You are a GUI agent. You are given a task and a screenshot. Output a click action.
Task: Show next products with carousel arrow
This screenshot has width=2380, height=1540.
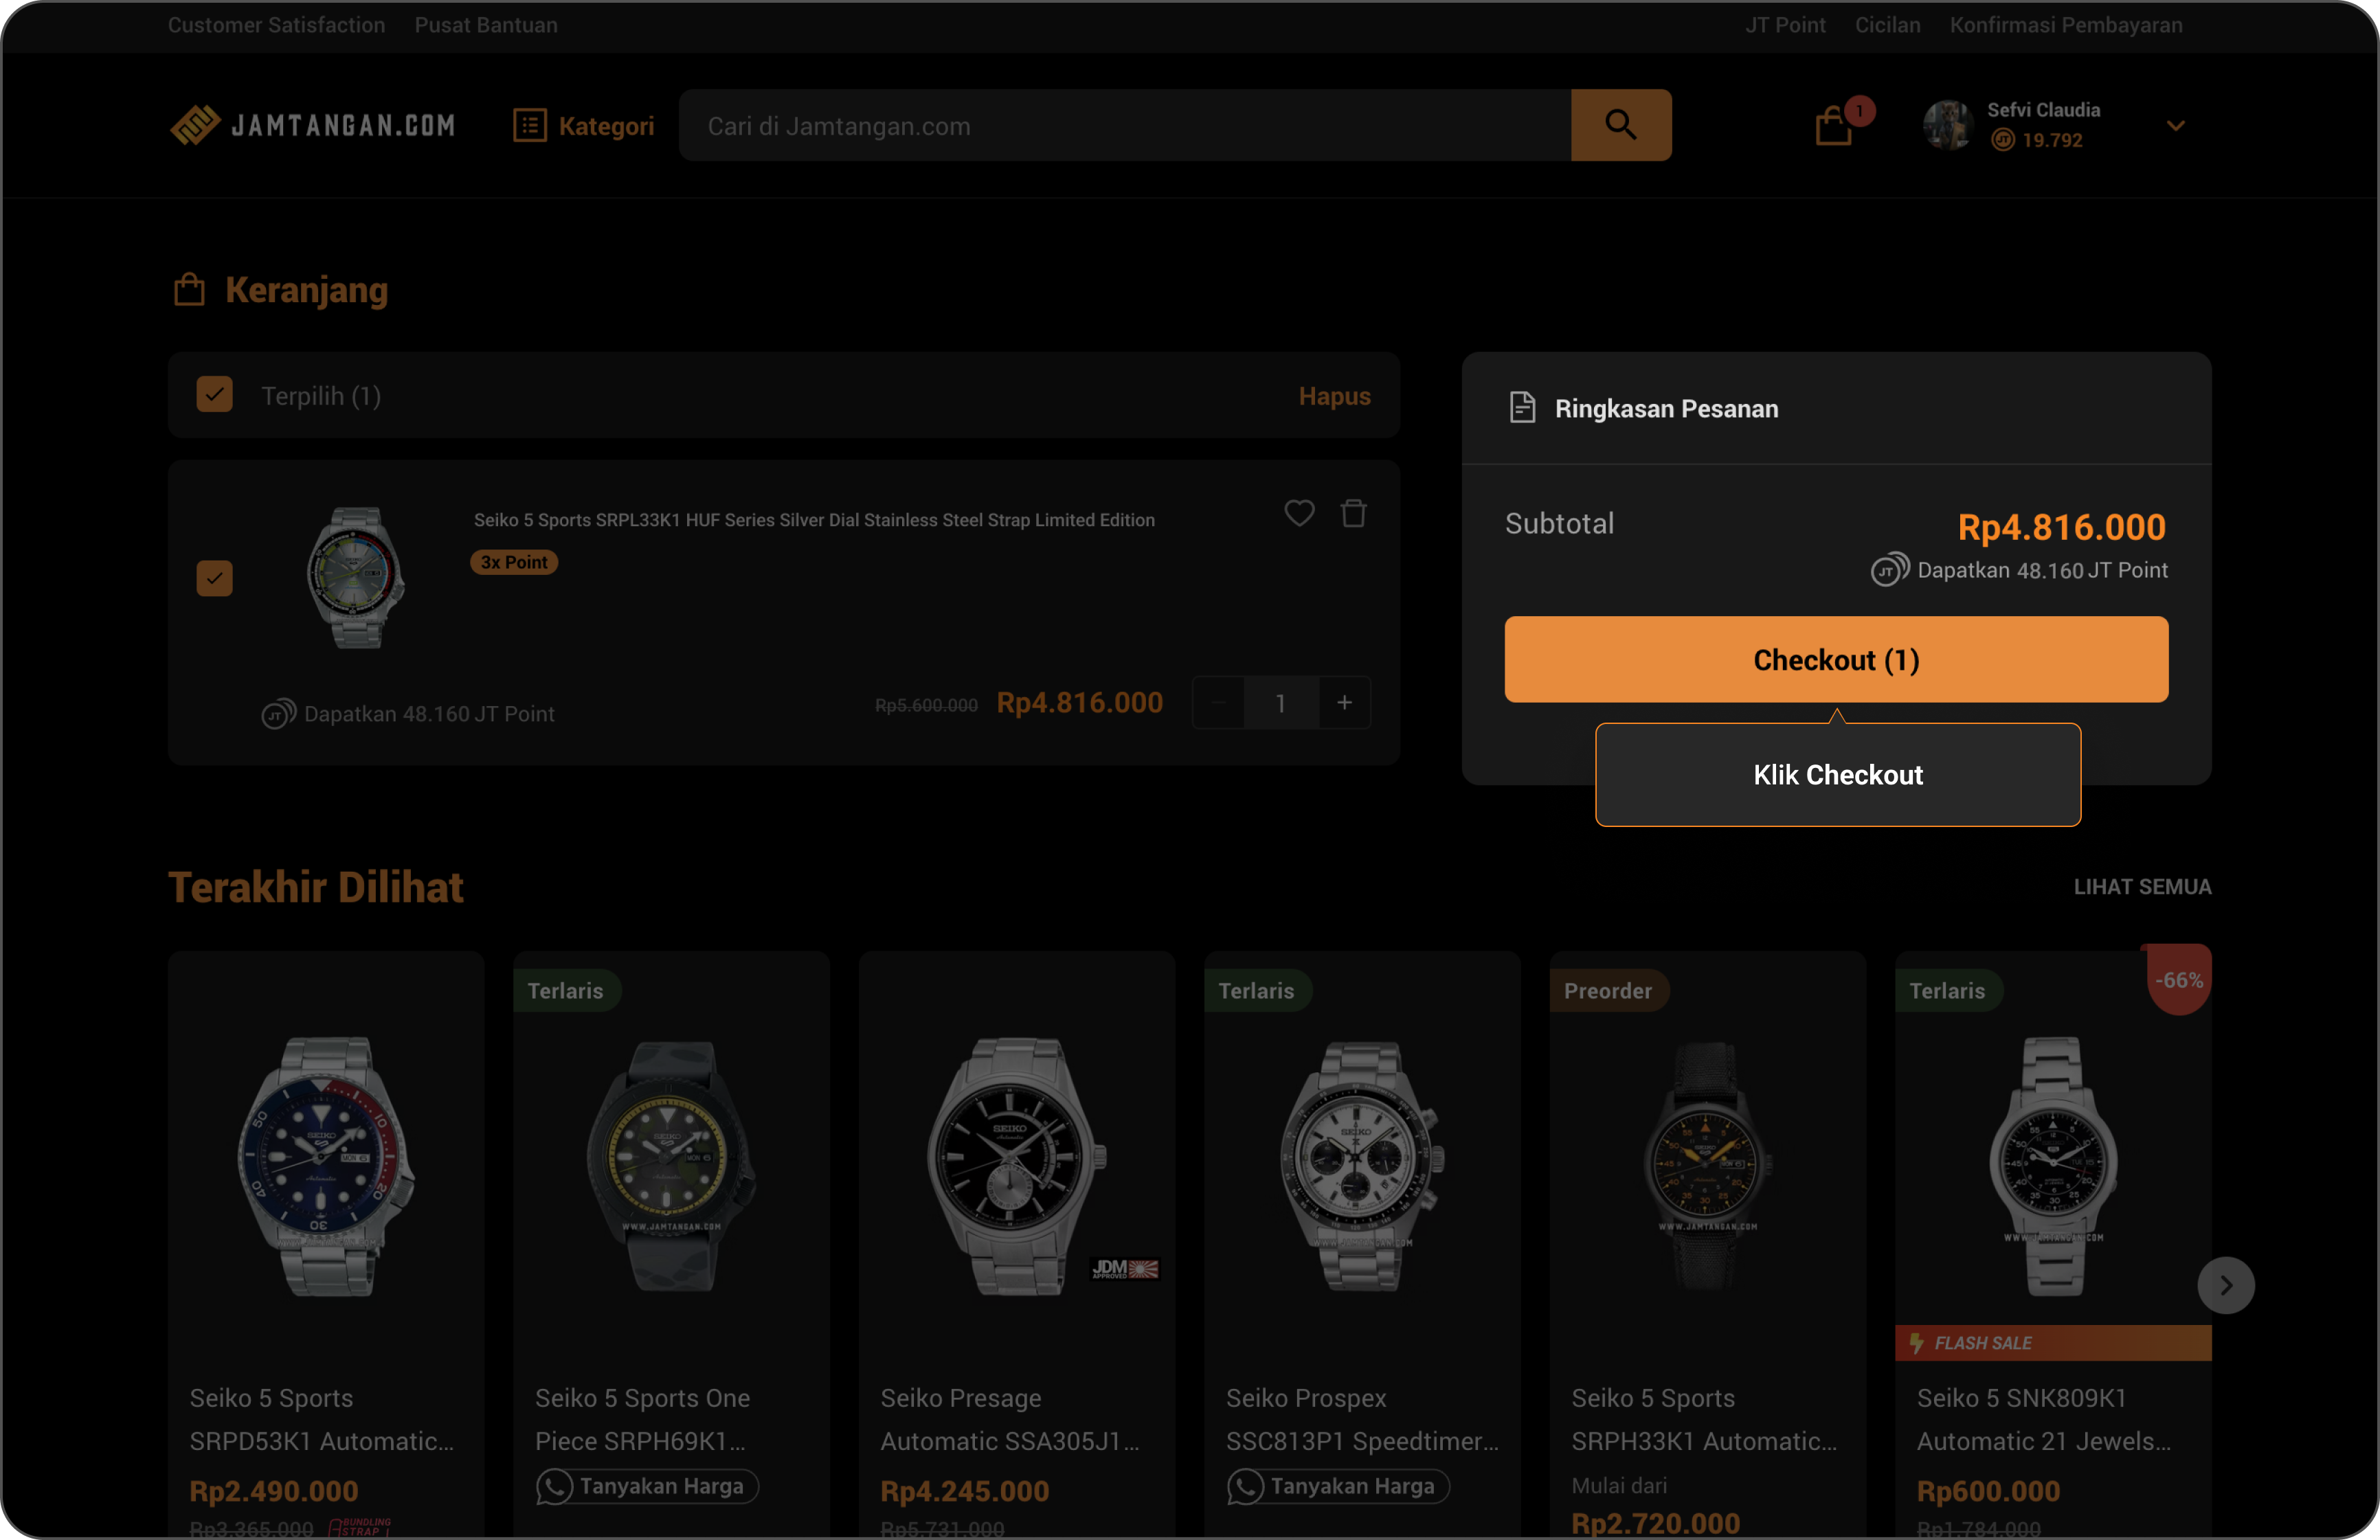pos(2226,1285)
